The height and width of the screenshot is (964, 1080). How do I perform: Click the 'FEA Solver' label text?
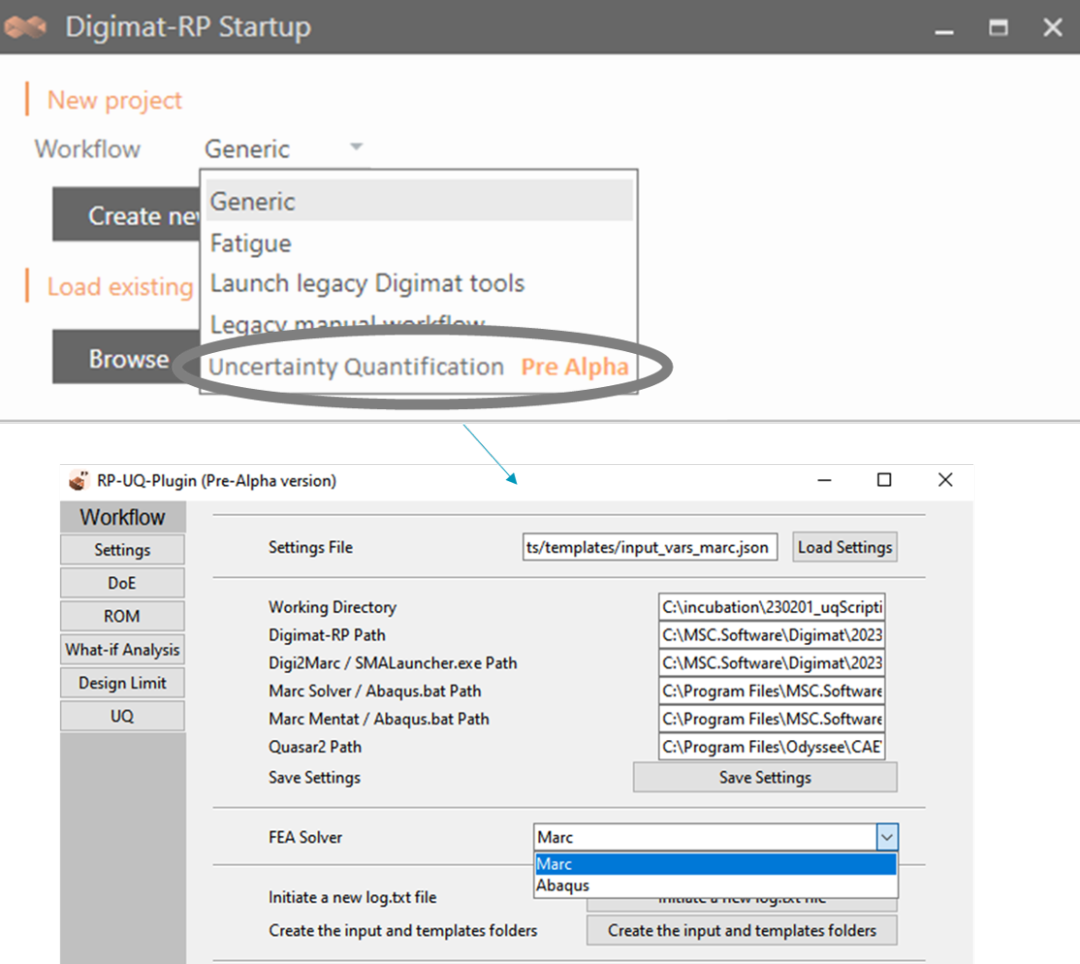coord(305,837)
